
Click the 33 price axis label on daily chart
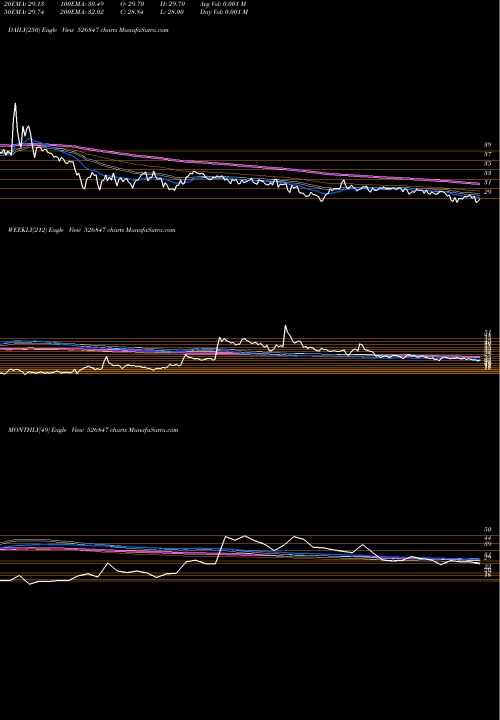coord(488,173)
